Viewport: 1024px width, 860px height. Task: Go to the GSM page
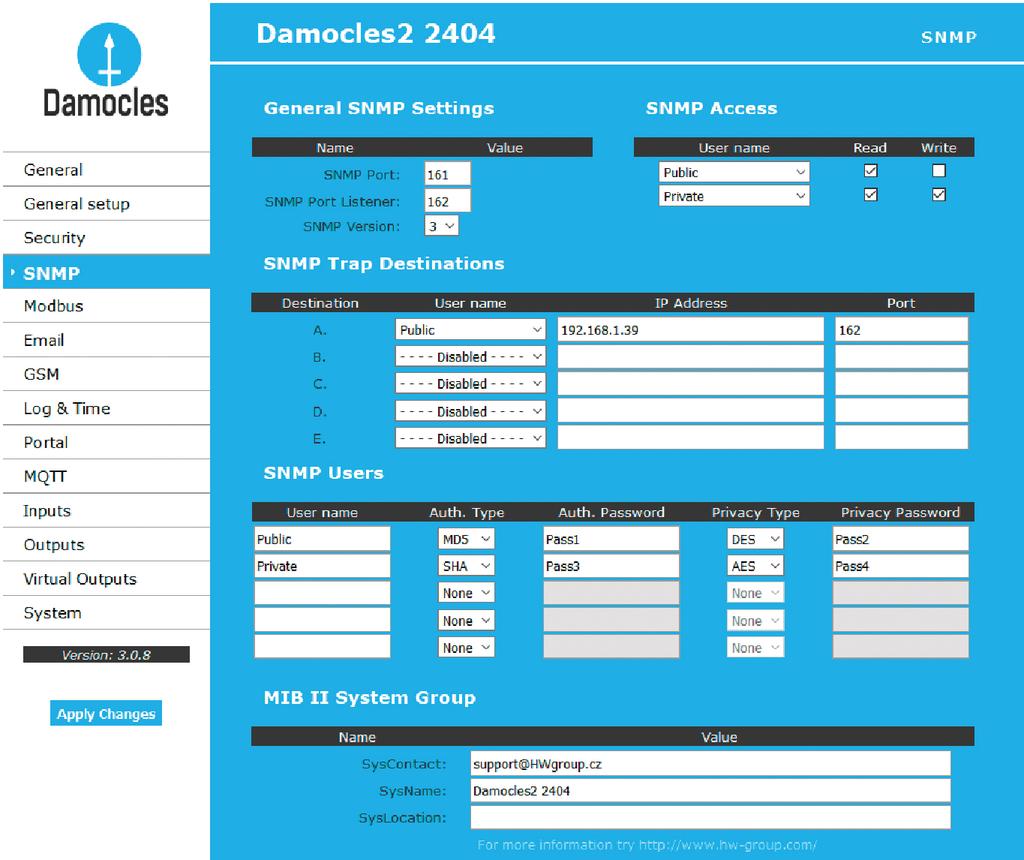[x=106, y=374]
